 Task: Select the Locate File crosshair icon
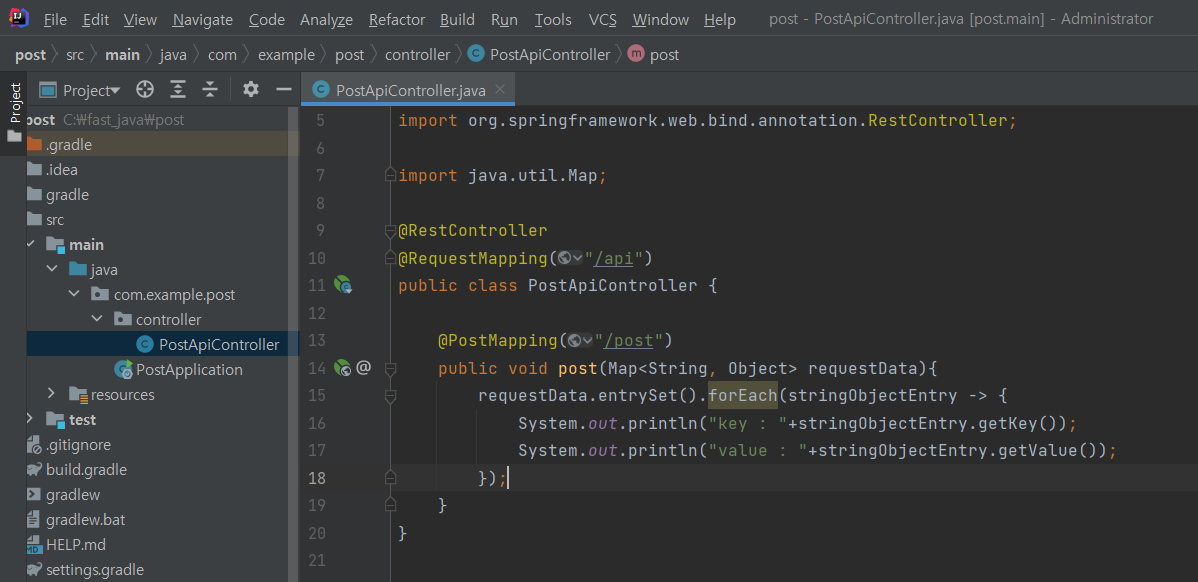(x=145, y=89)
